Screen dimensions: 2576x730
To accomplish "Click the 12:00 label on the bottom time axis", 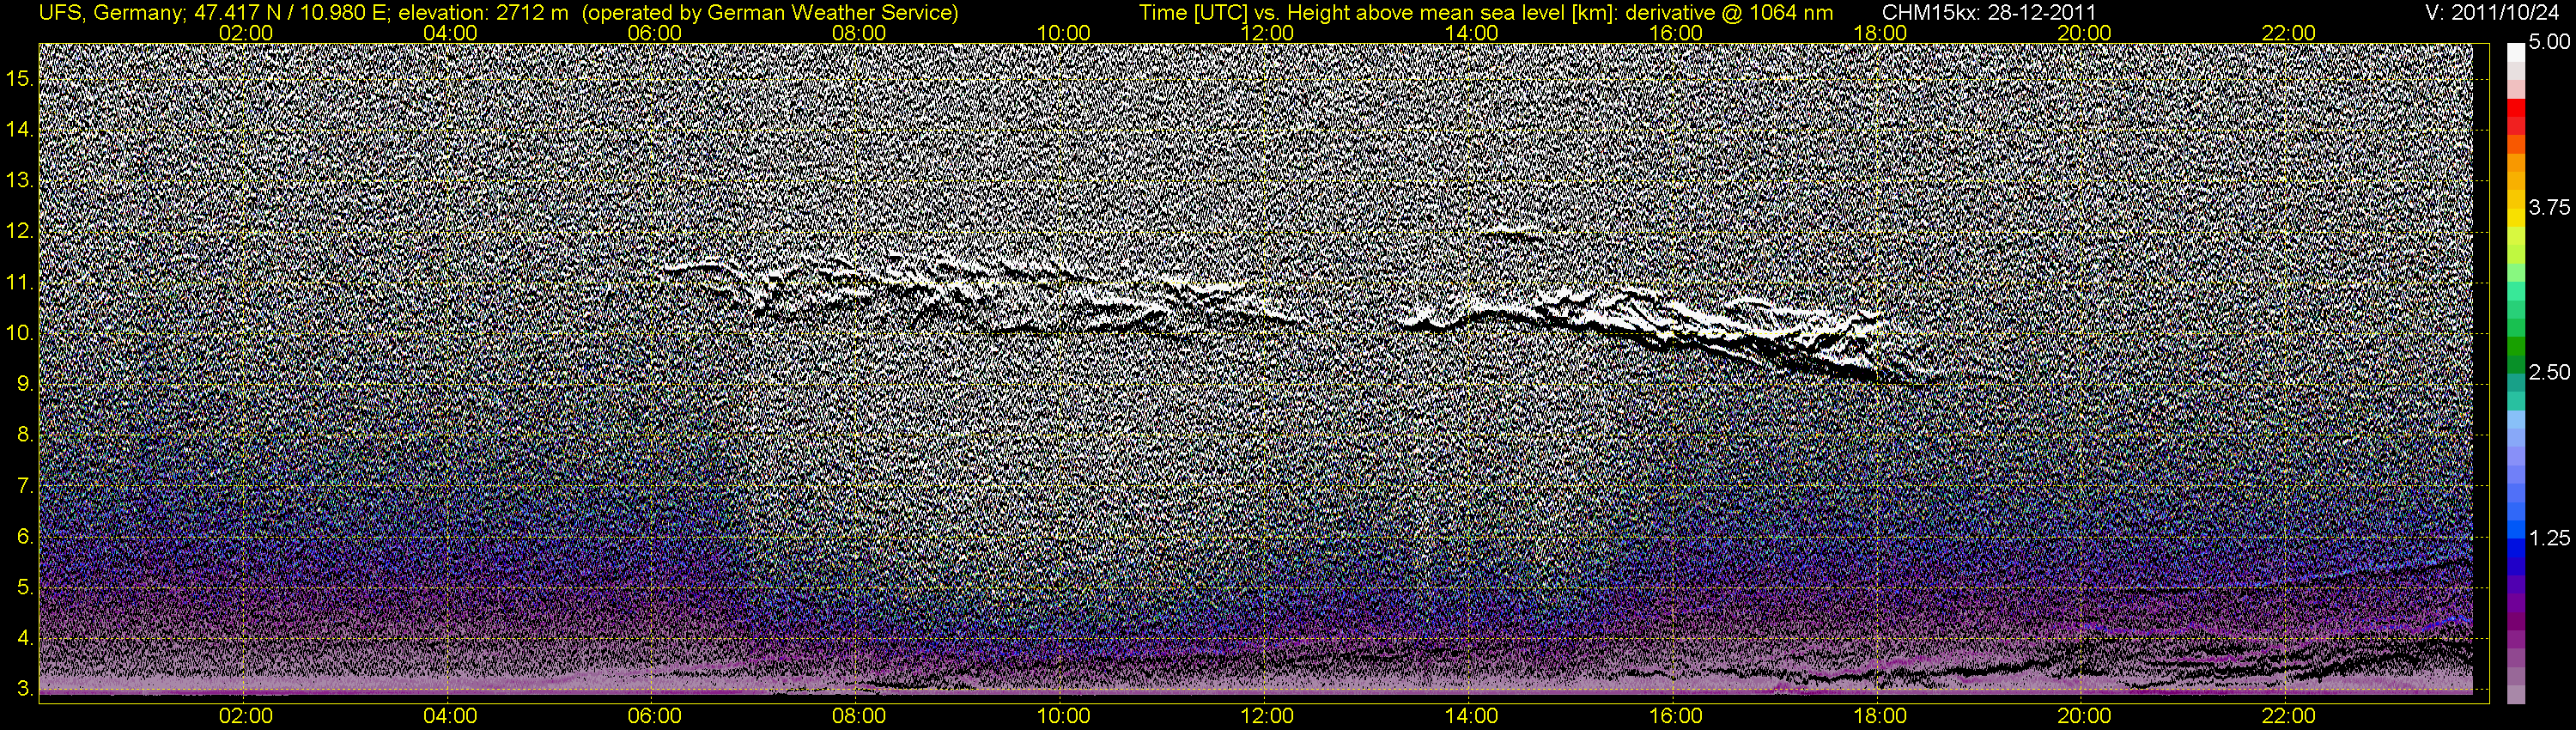I will point(1267,716).
